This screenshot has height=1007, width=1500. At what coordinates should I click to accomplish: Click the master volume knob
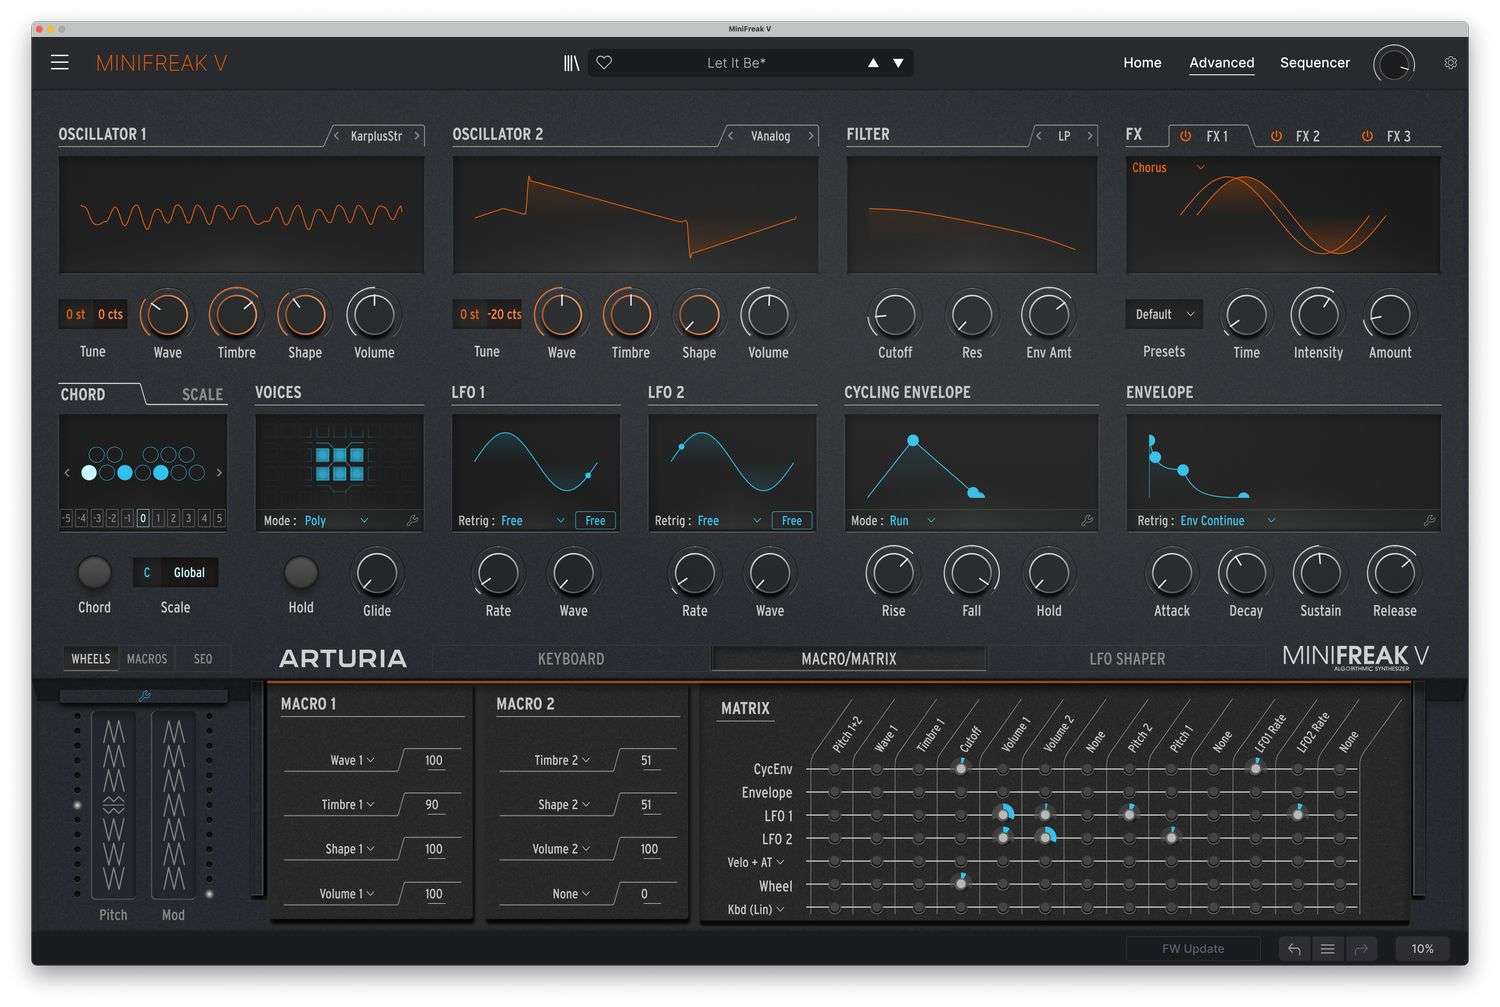(1394, 64)
